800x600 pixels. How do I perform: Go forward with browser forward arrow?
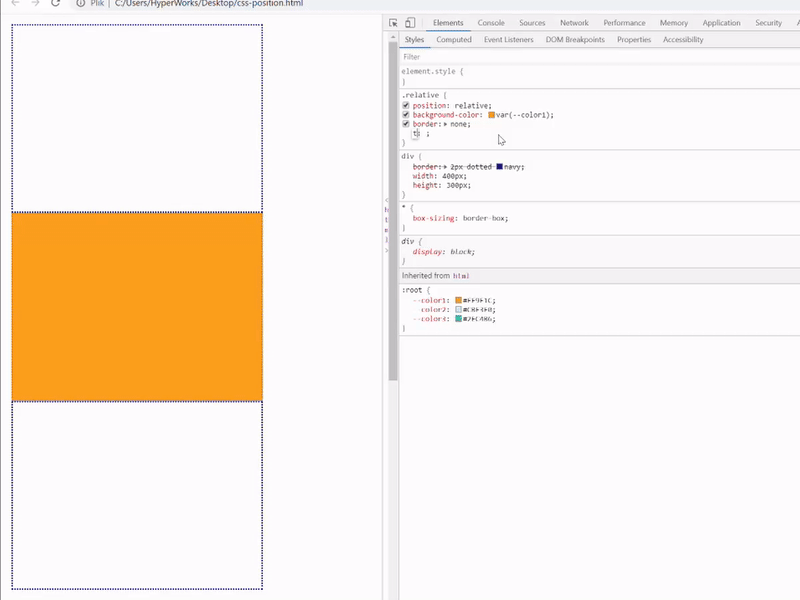(x=35, y=3)
